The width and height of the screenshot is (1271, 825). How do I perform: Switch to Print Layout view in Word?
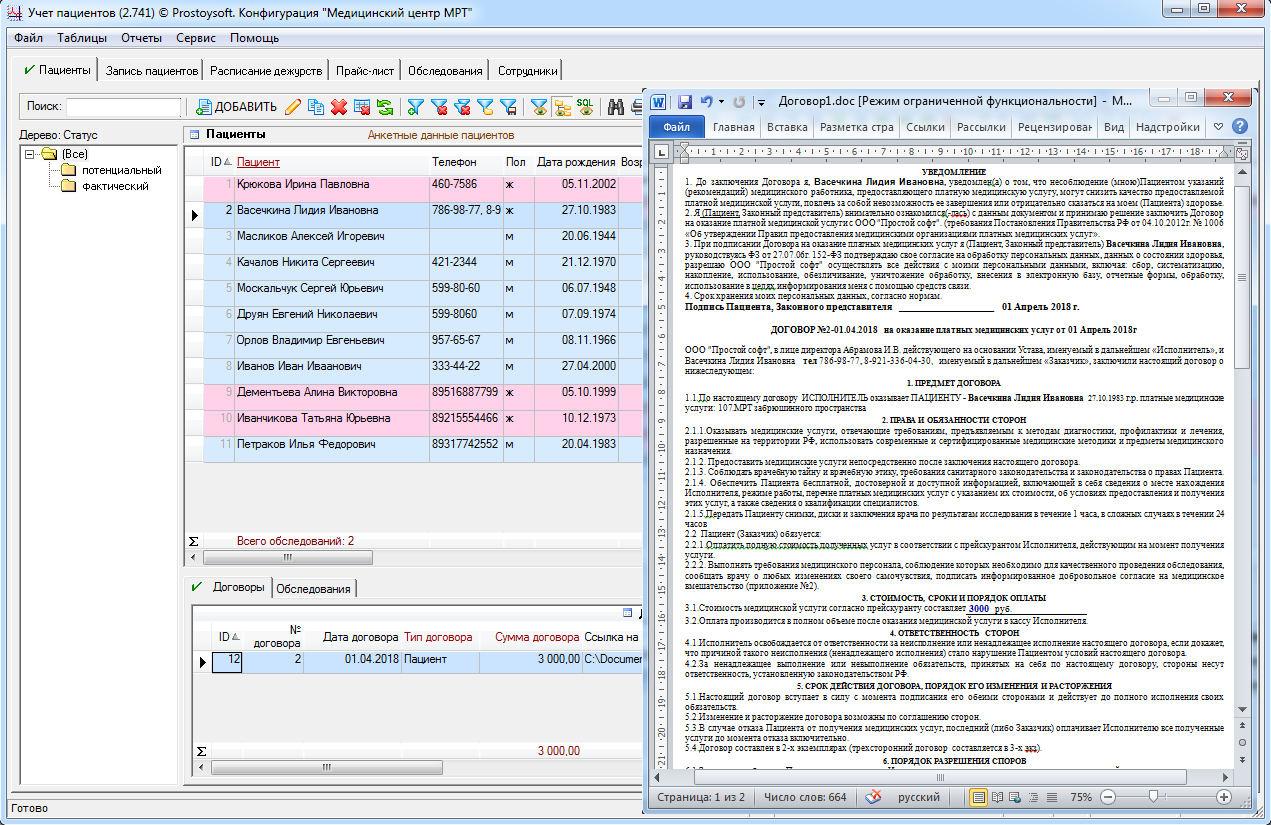(x=978, y=797)
